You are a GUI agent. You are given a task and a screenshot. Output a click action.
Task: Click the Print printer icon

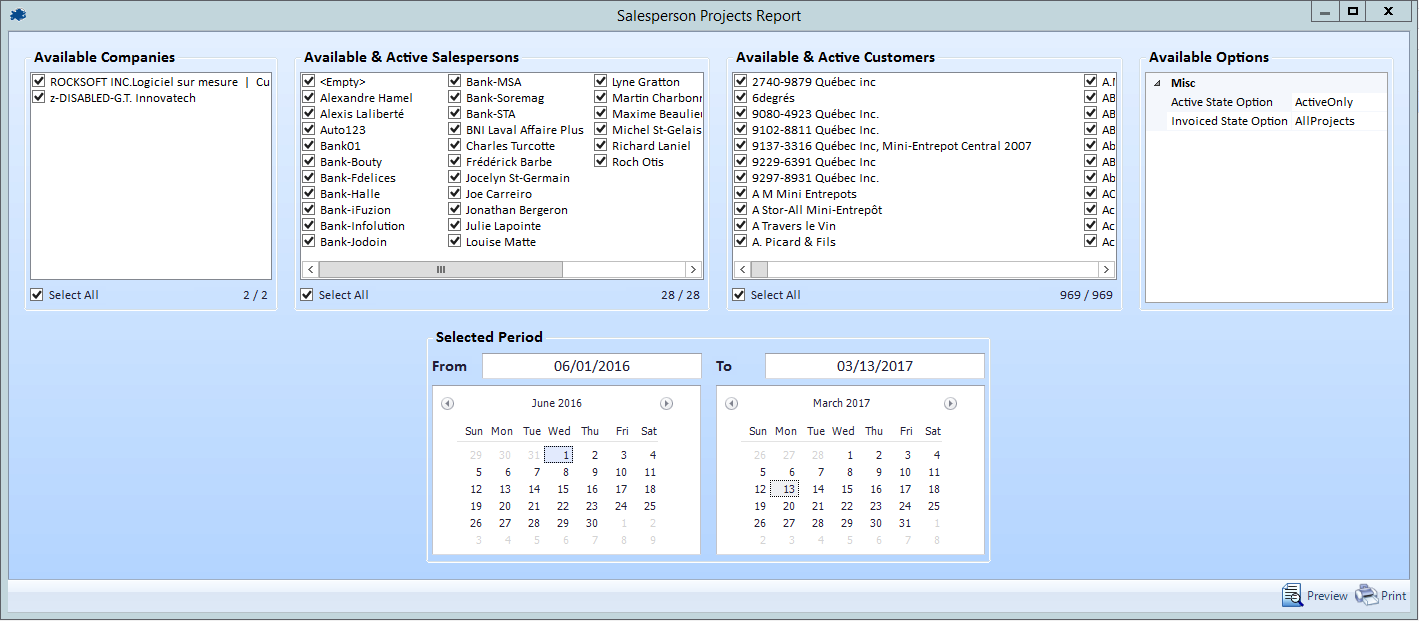tap(1366, 596)
